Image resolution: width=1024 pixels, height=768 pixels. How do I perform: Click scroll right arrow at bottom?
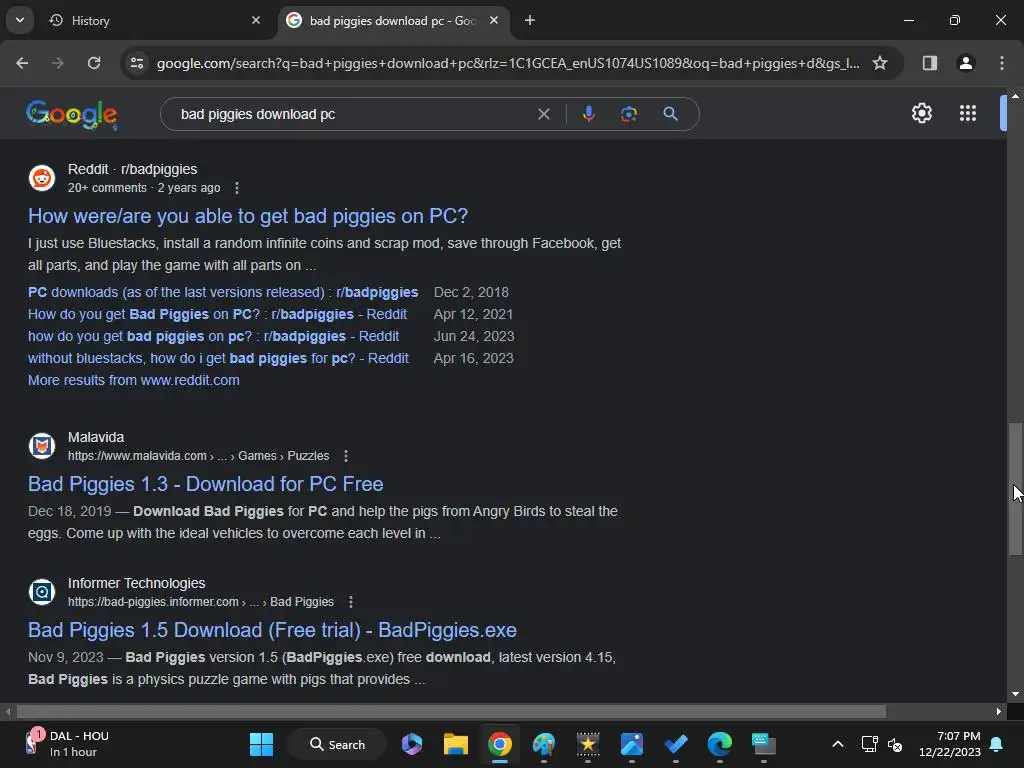[999, 711]
